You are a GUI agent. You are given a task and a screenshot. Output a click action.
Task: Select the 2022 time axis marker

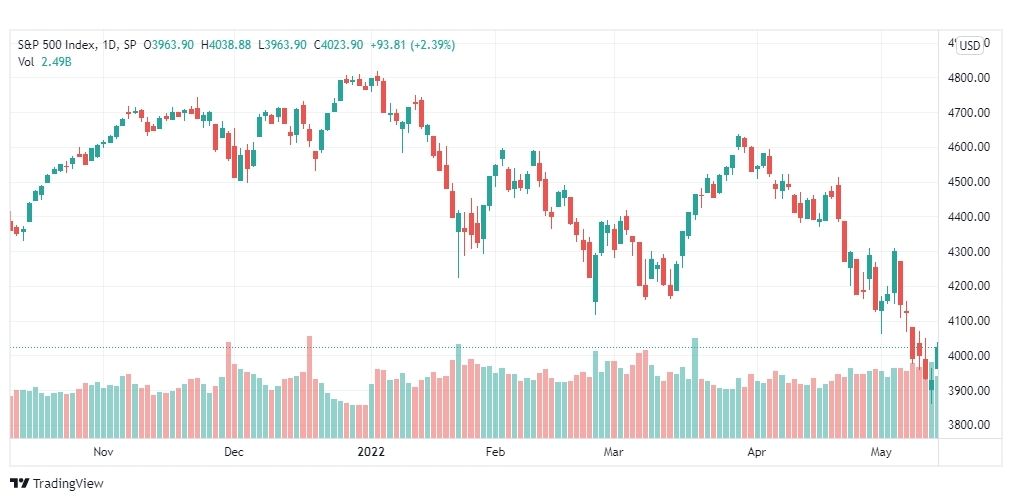tap(371, 452)
